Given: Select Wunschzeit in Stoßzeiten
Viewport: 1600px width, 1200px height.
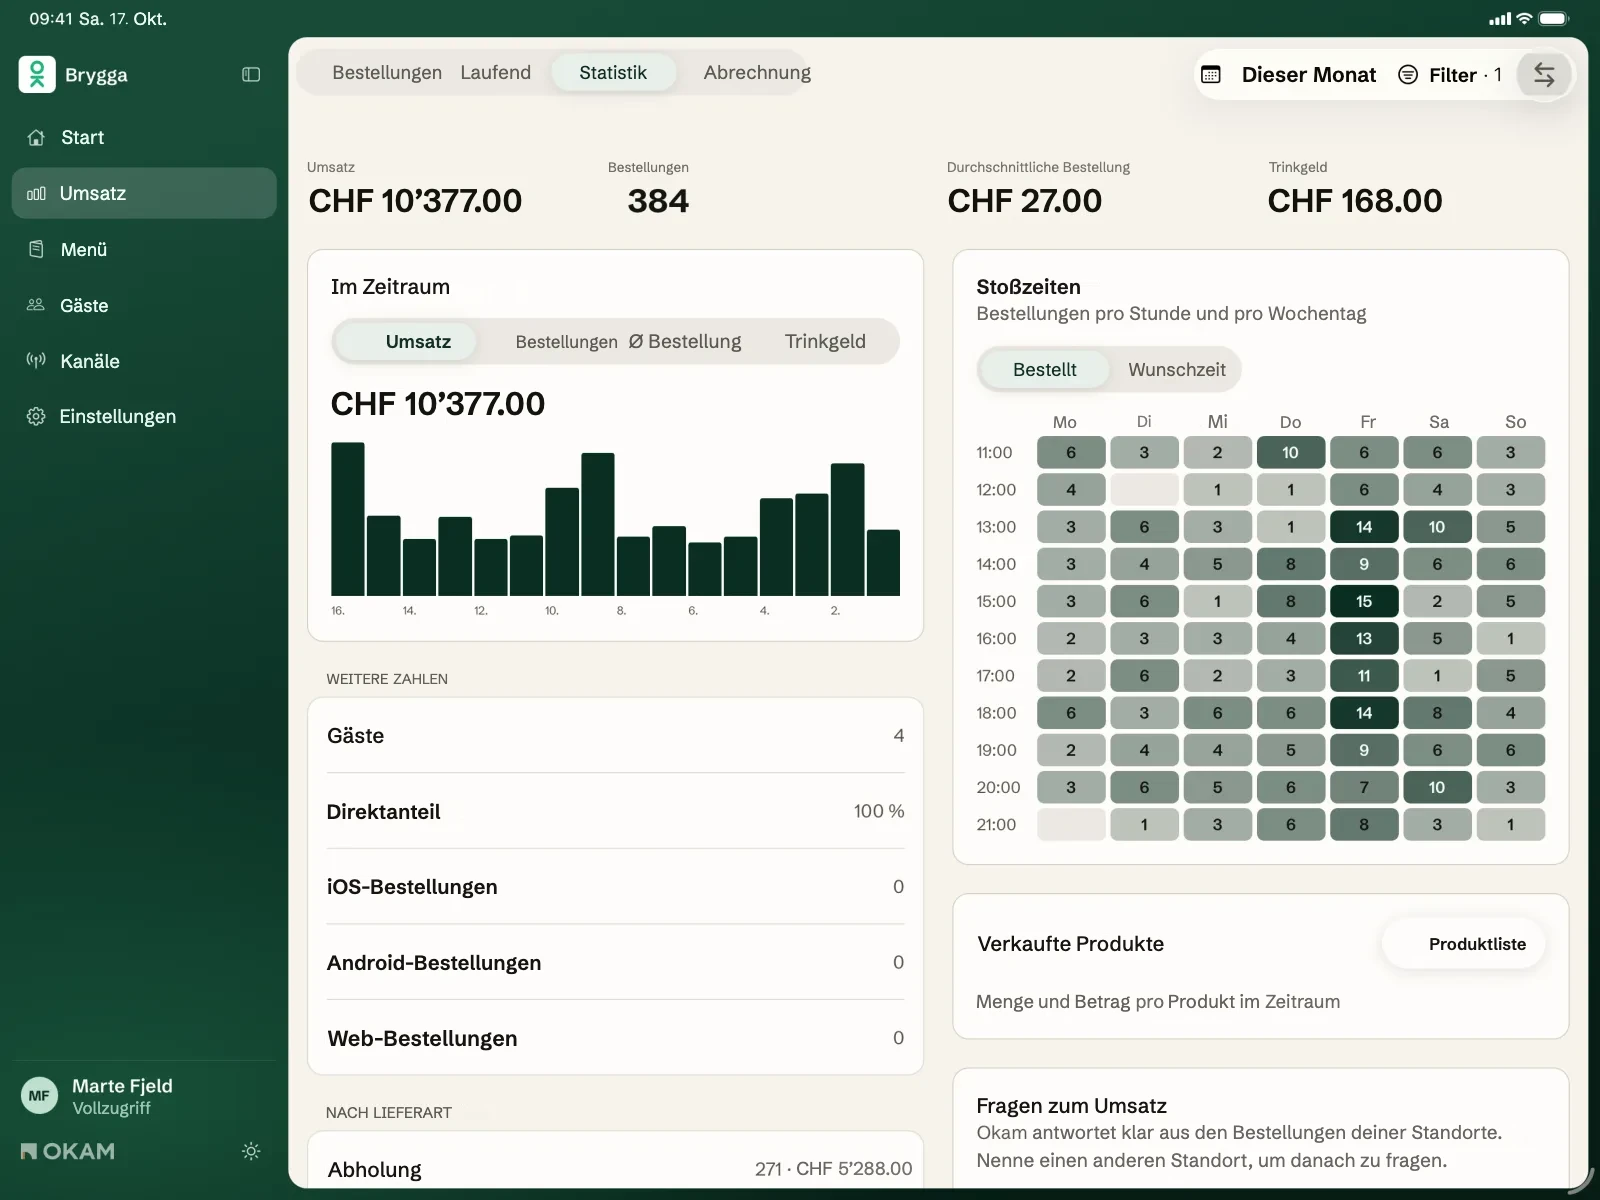Looking at the screenshot, I should point(1177,370).
